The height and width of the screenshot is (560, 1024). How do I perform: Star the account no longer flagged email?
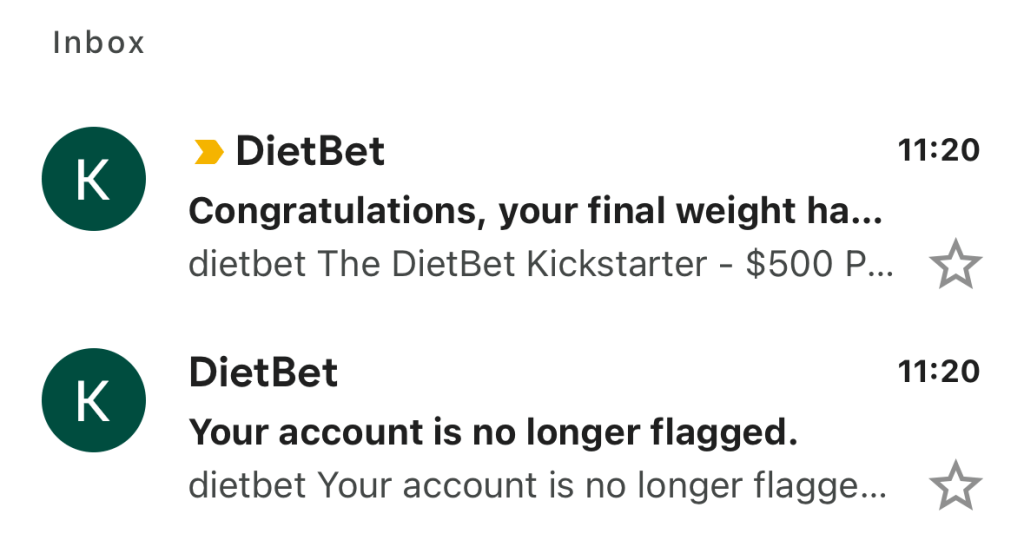(x=956, y=486)
